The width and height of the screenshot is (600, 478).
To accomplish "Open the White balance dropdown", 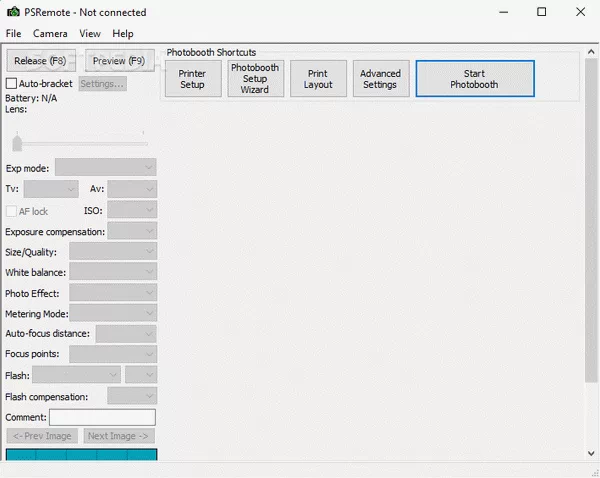I will coord(113,272).
